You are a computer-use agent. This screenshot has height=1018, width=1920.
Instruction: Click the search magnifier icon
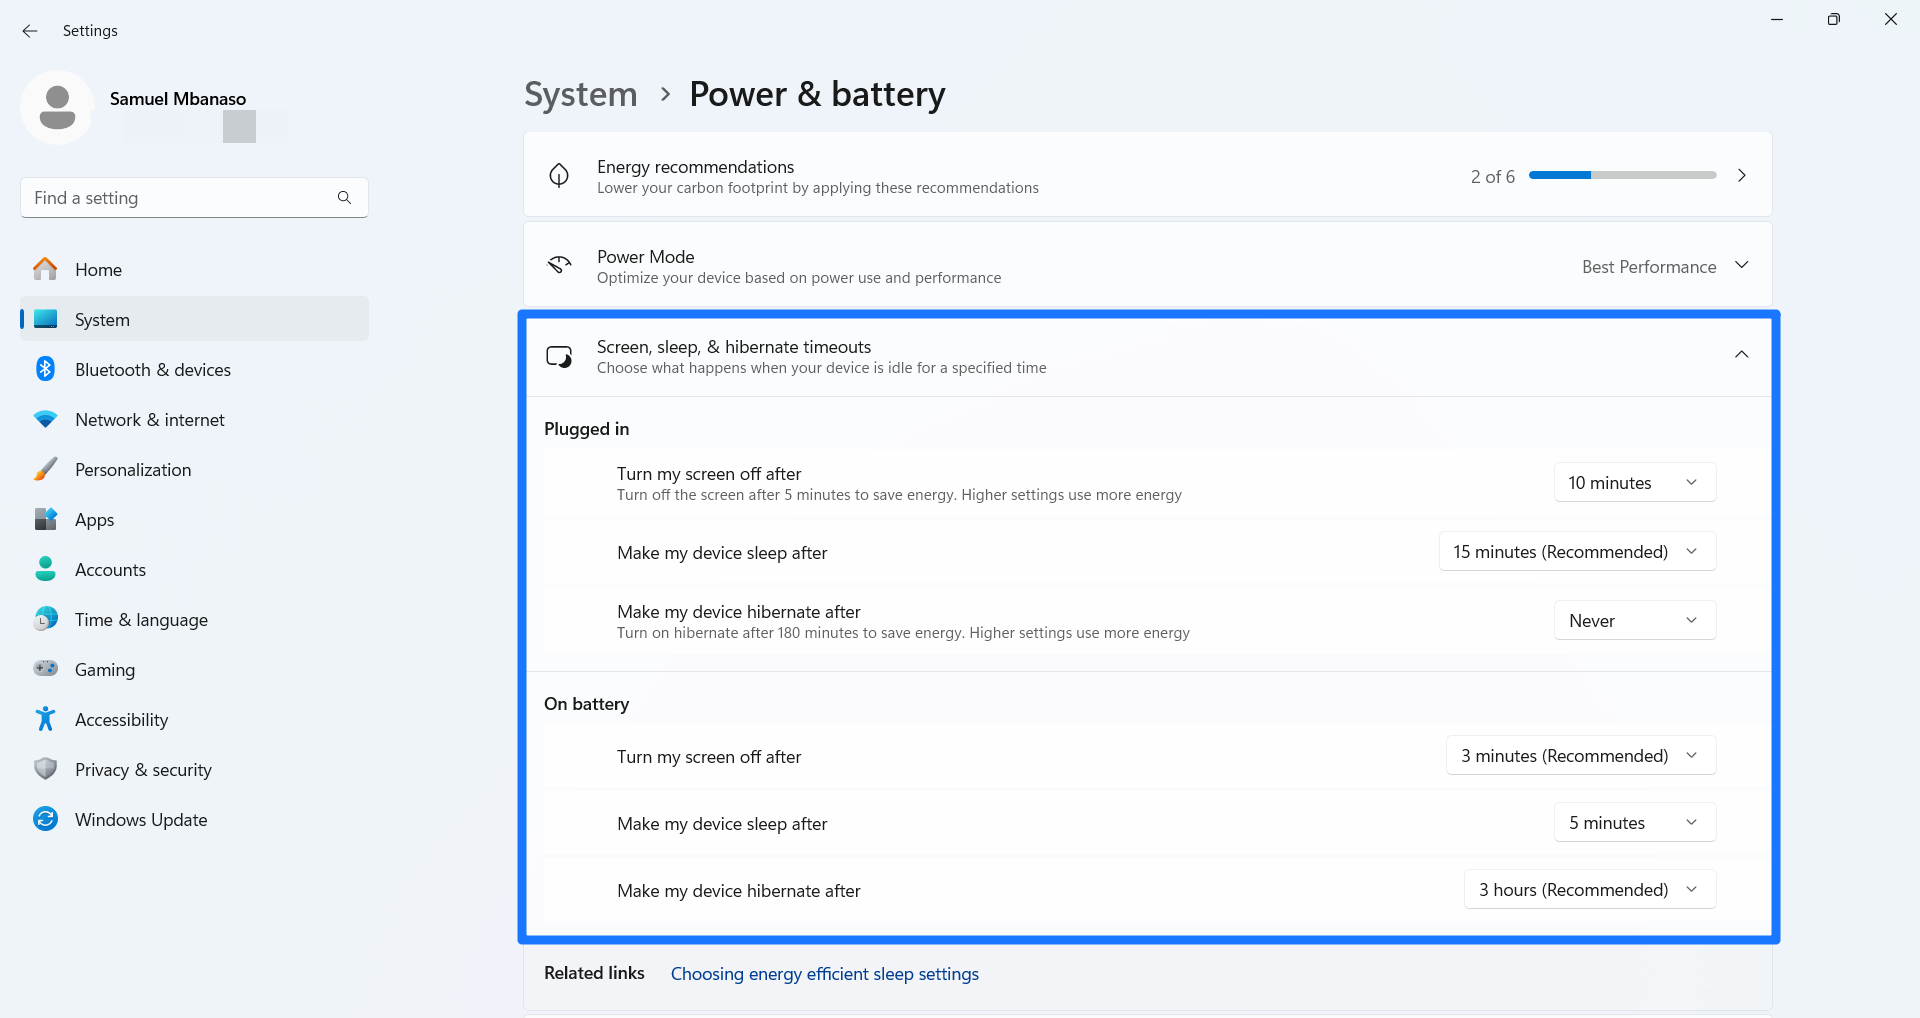pyautogui.click(x=344, y=198)
